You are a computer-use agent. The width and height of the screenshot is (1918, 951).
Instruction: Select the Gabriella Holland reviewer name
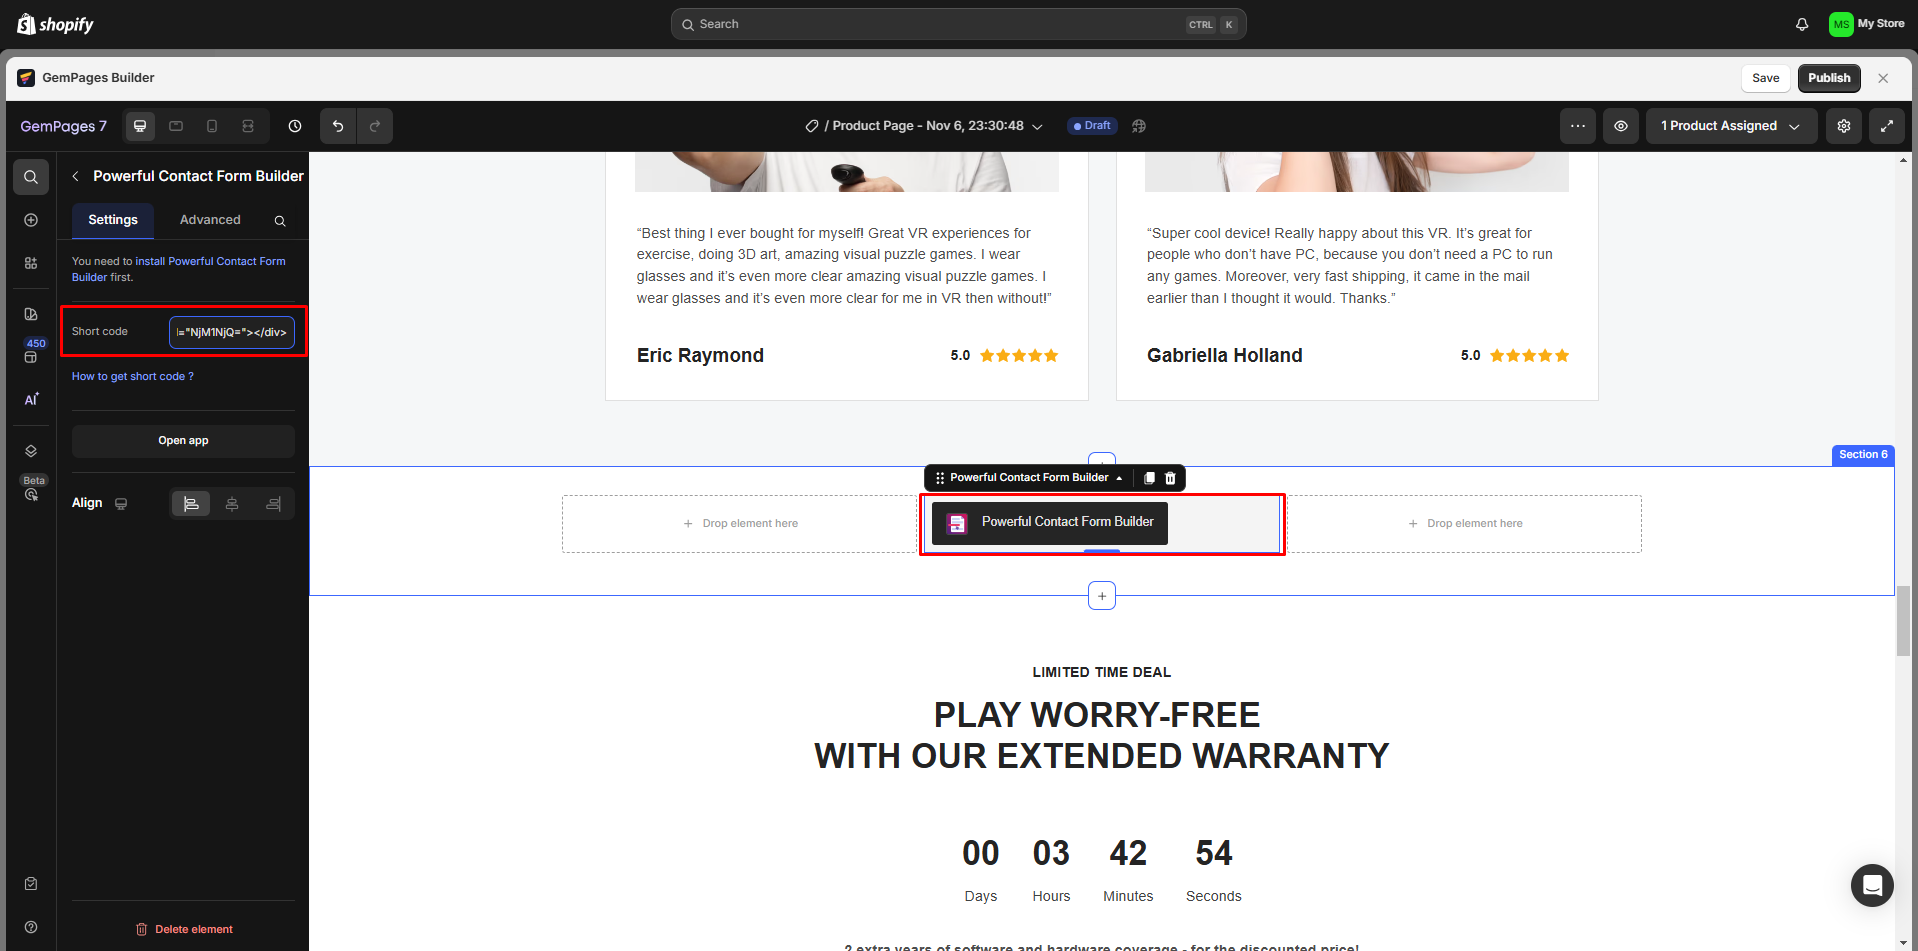tap(1225, 356)
